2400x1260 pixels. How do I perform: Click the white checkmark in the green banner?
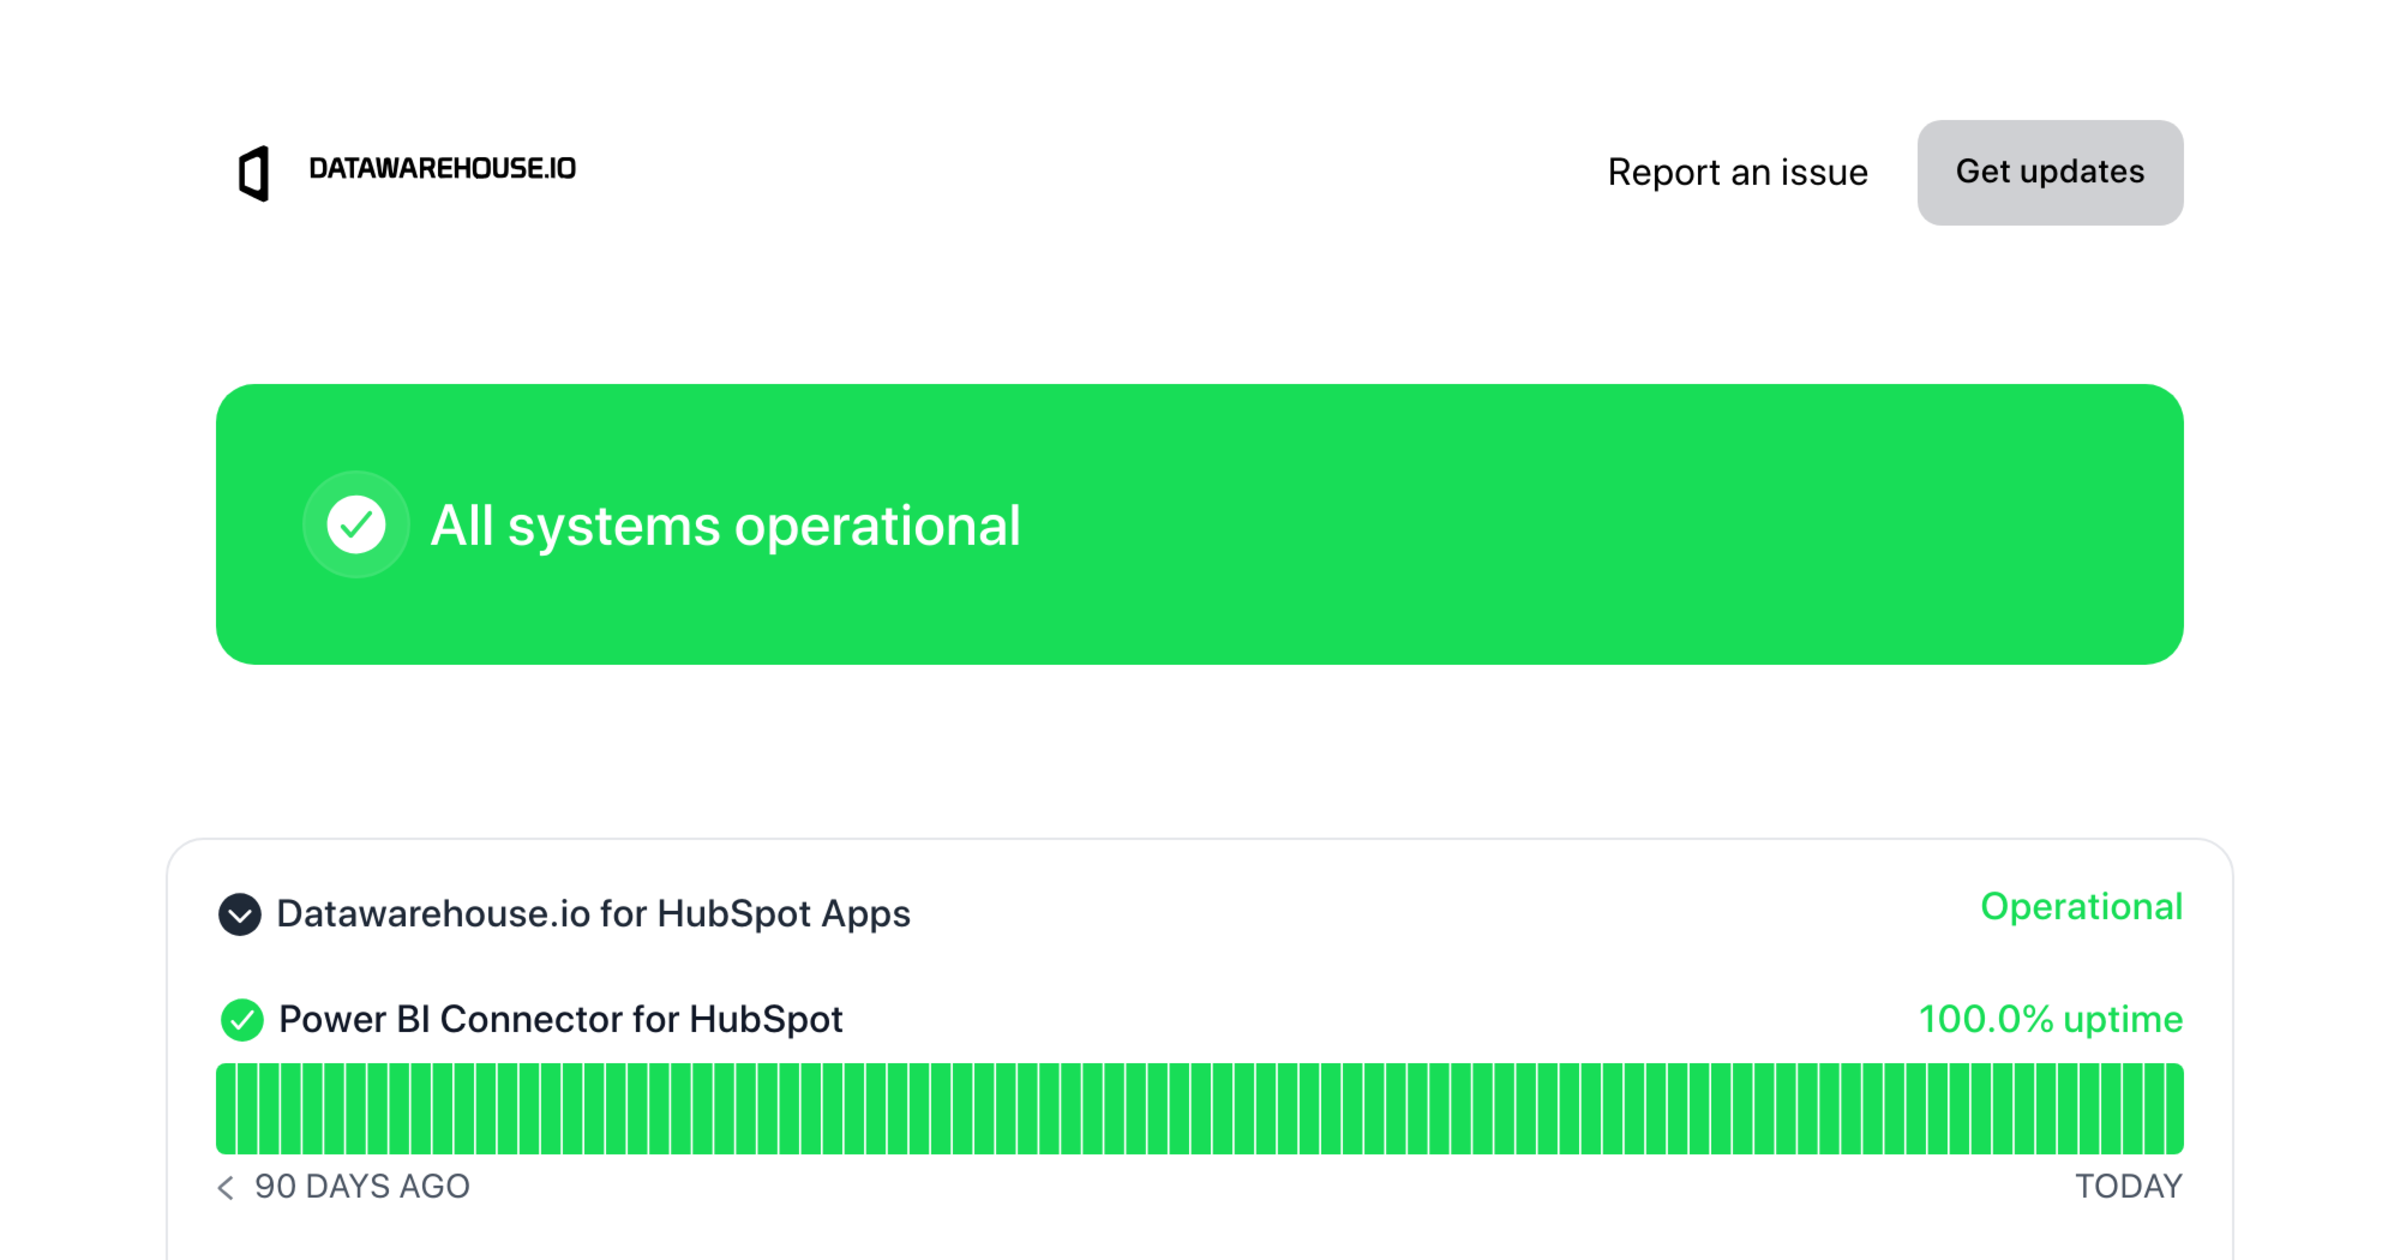click(356, 524)
